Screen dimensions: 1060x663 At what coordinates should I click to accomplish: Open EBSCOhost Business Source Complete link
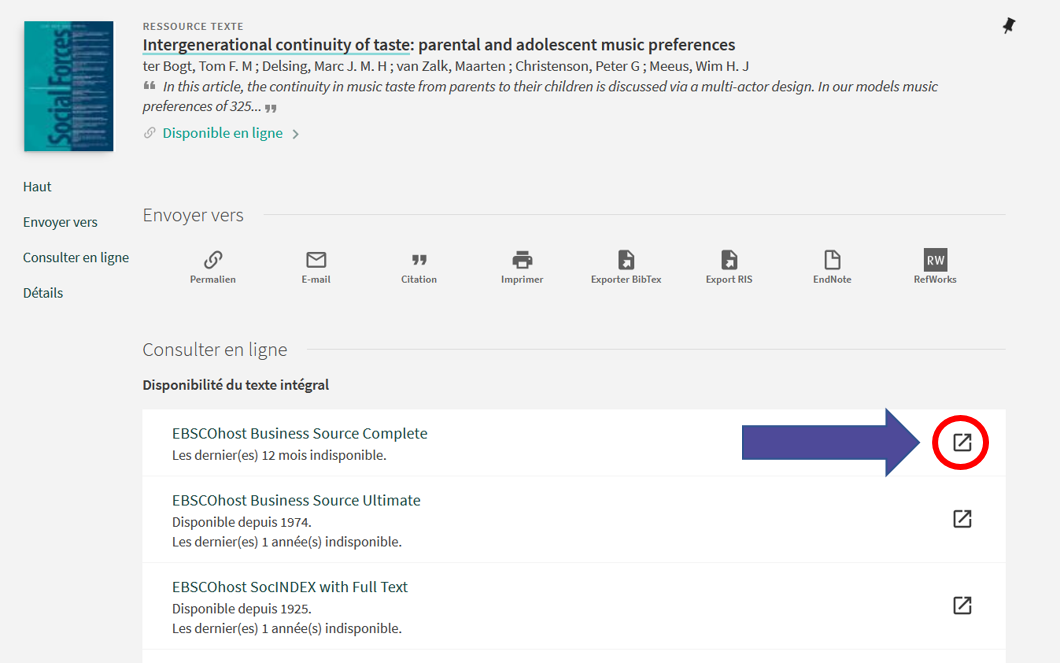coord(299,434)
